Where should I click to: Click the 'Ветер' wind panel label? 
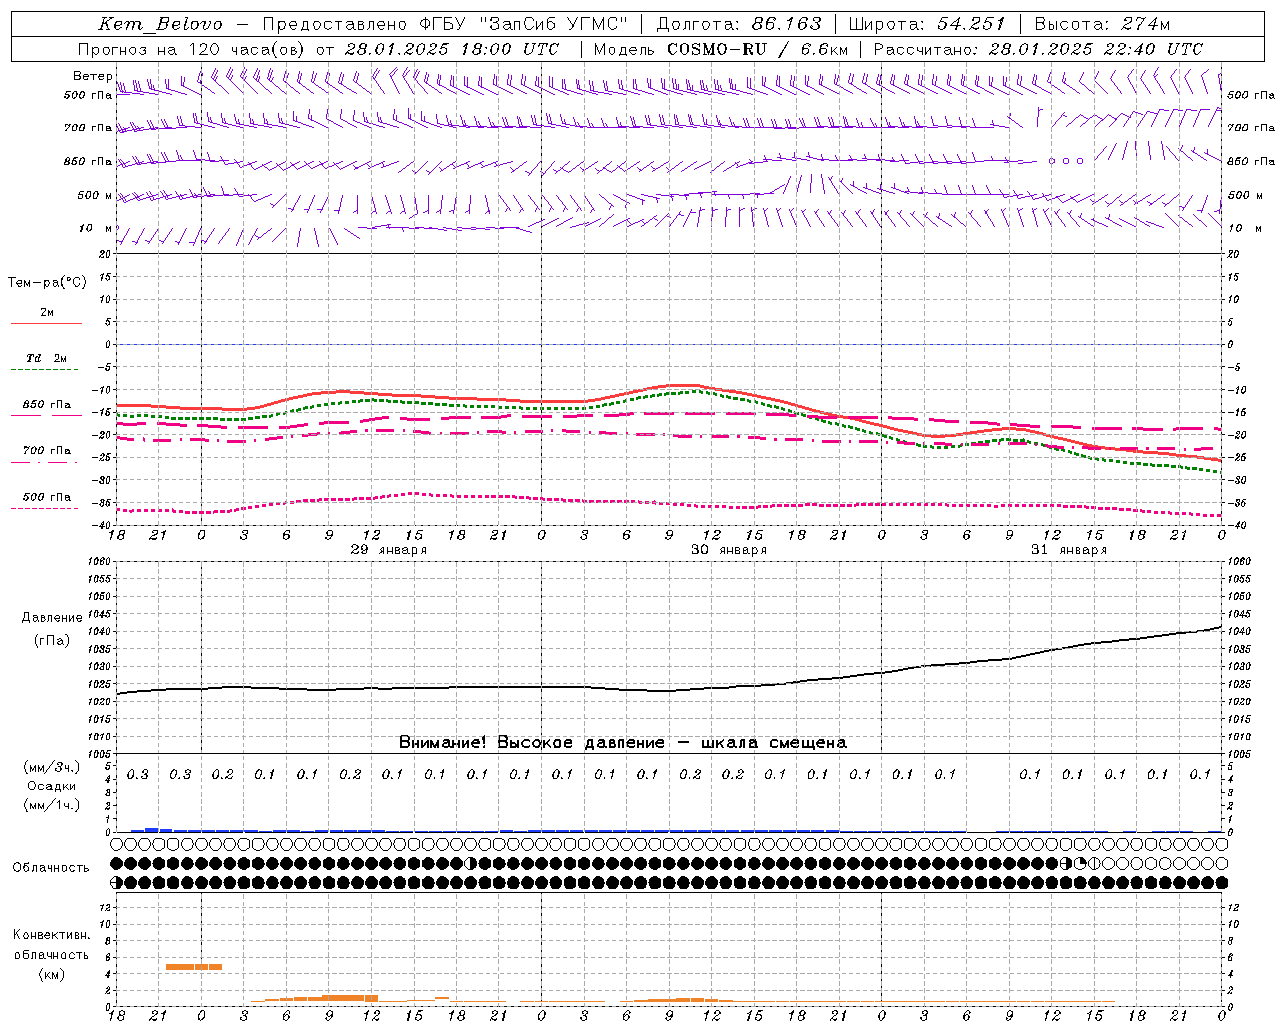pyautogui.click(x=92, y=76)
